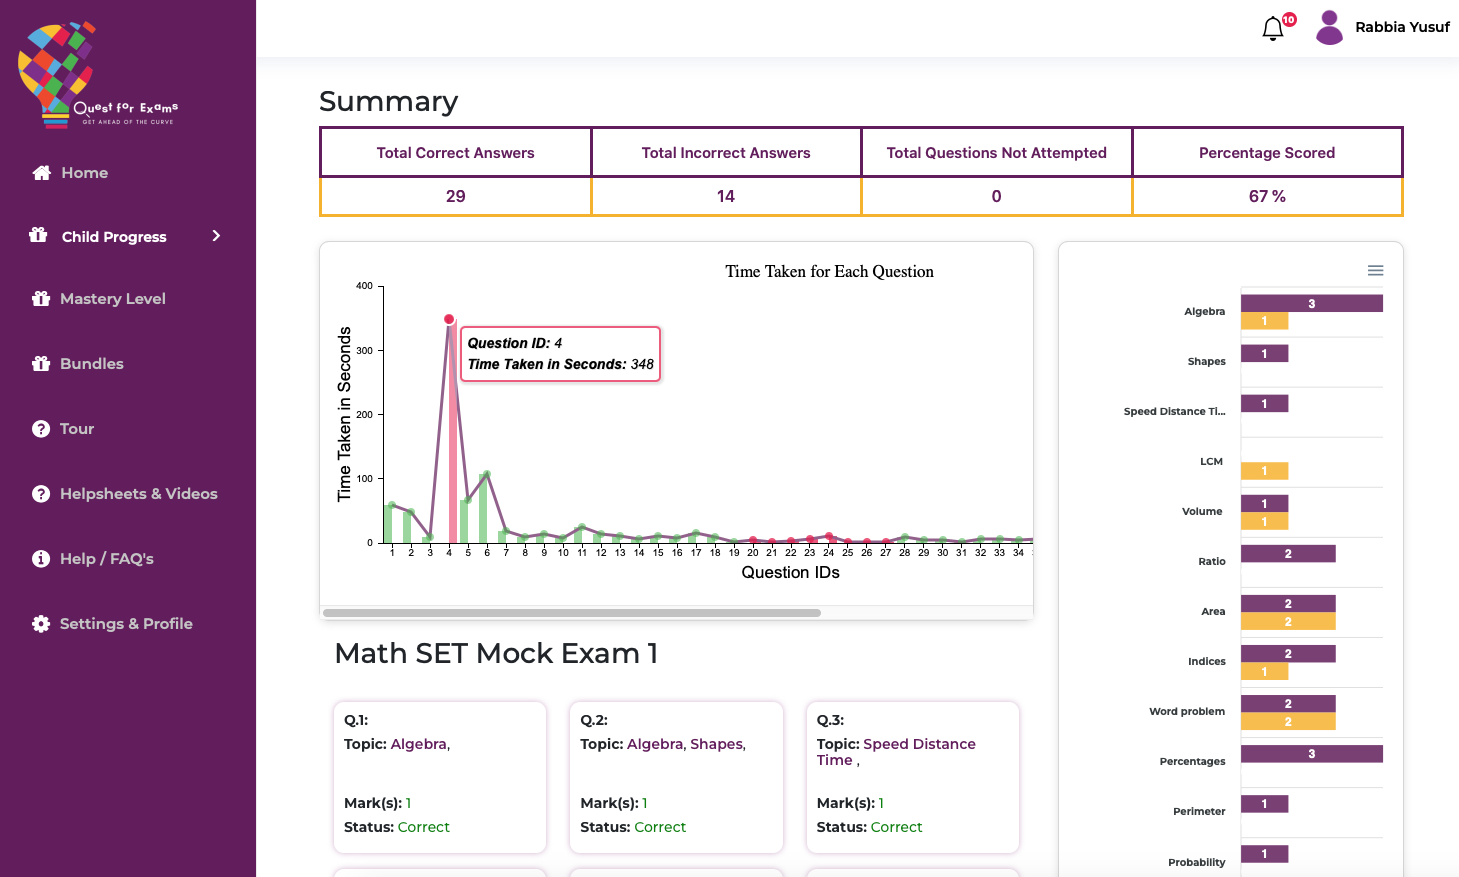The image size is (1459, 877).
Task: Click the user profile avatar icon
Action: pos(1329,27)
